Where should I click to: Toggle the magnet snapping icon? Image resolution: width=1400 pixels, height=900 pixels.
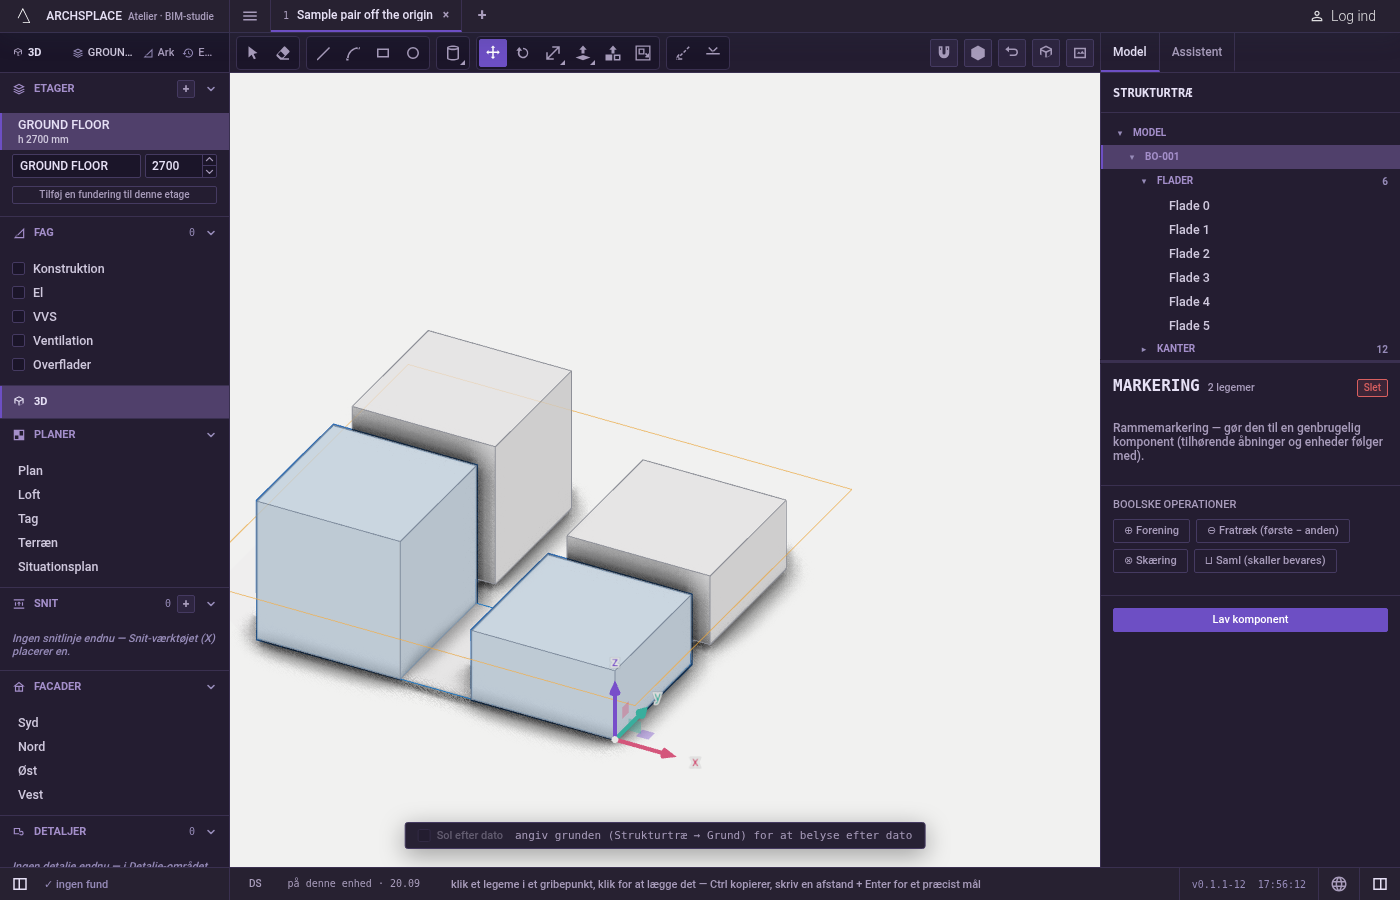944,53
